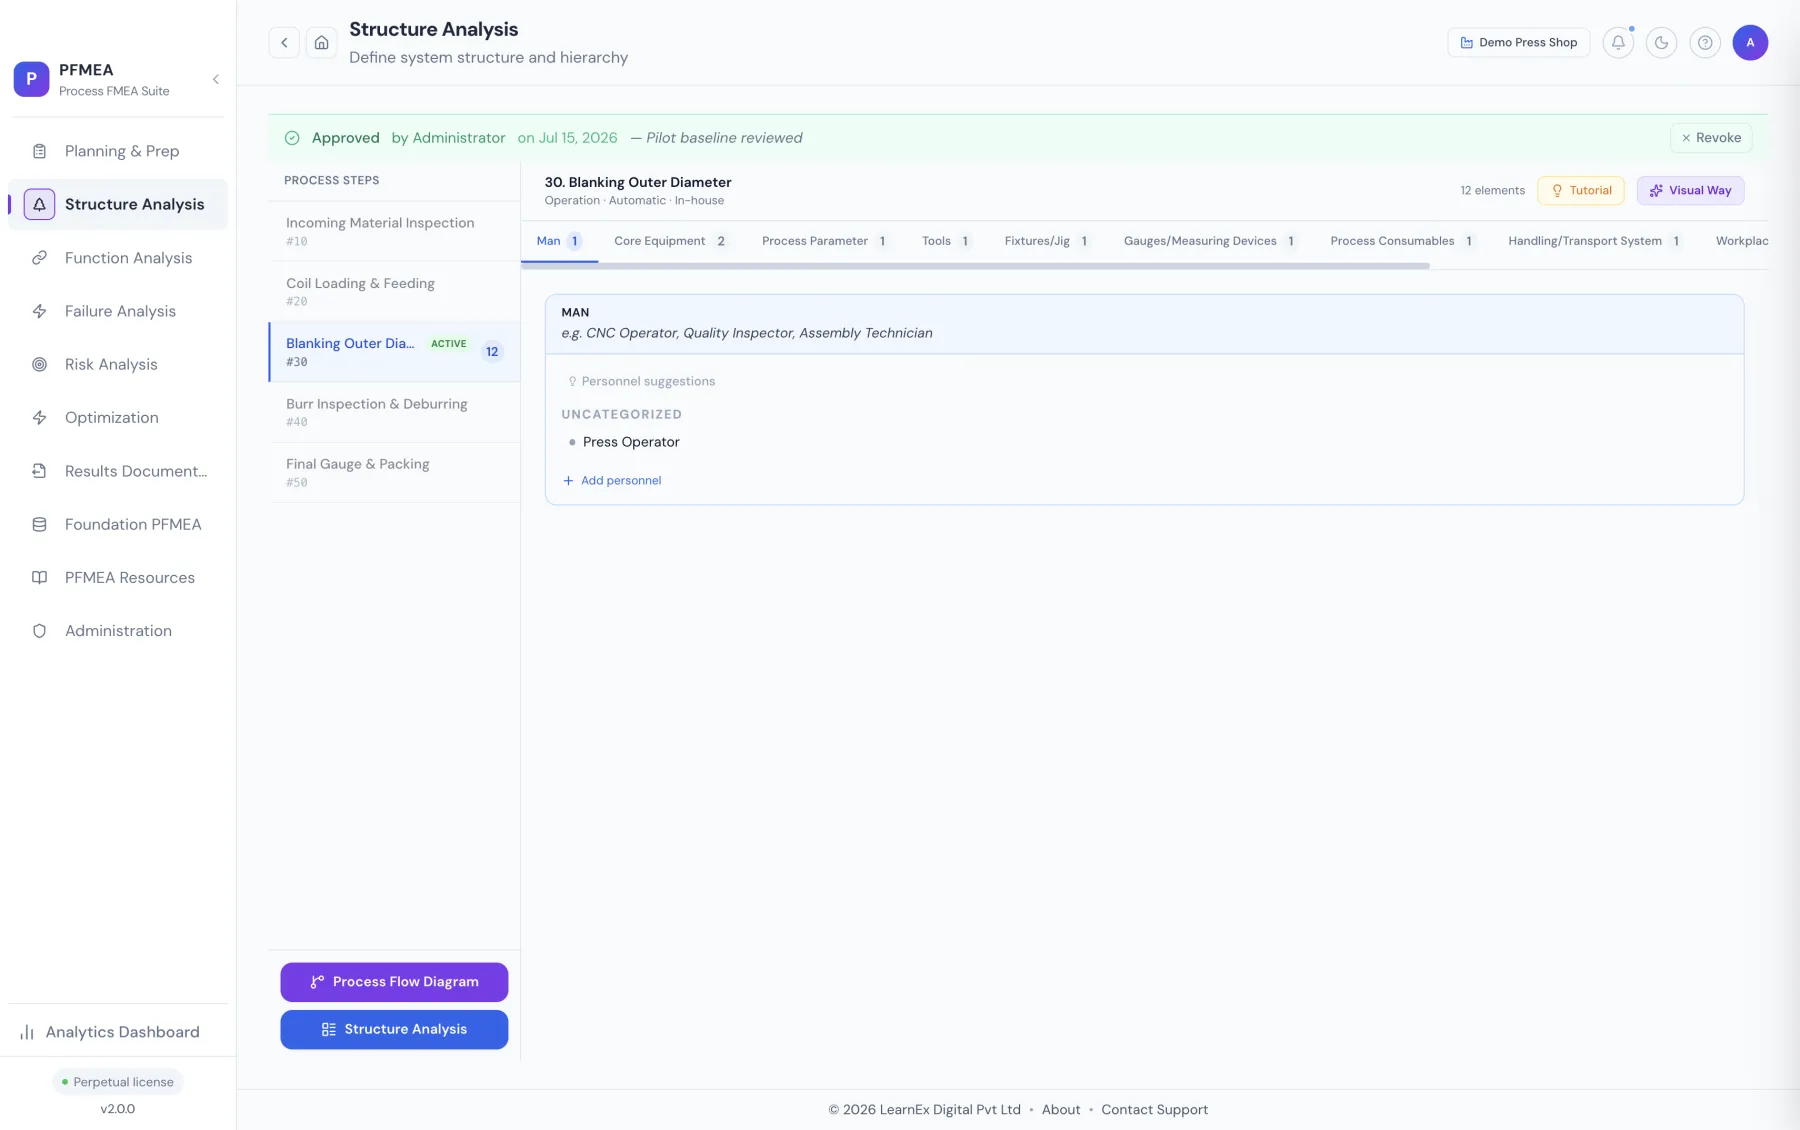Viewport: 1800px width, 1130px height.
Task: Click the Revoke approval button
Action: (1711, 138)
